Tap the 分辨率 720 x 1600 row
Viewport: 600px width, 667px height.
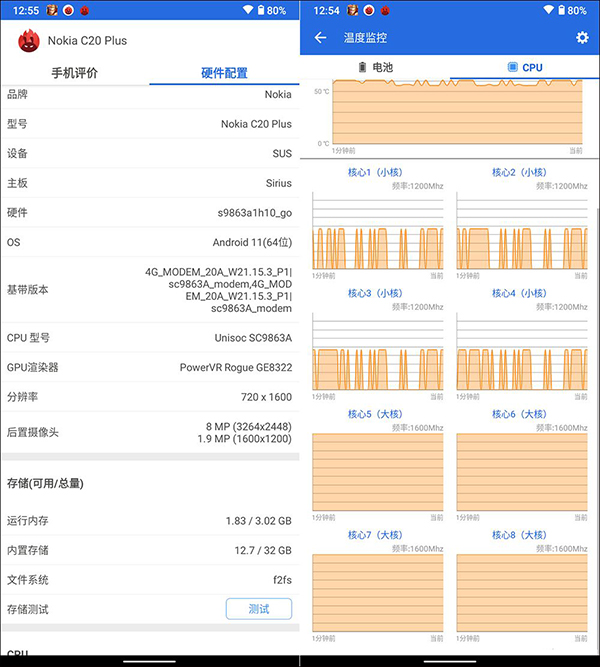(150, 397)
